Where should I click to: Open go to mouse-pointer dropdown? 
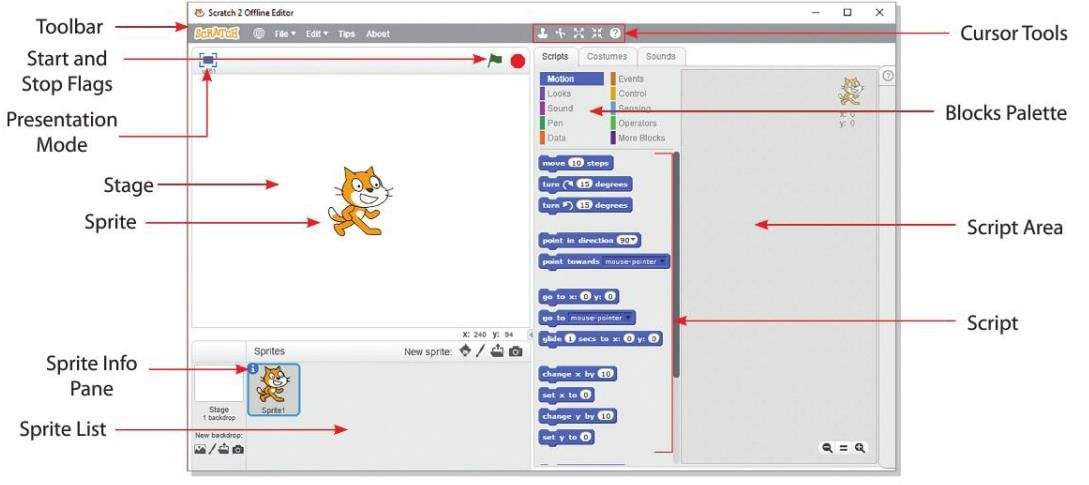point(601,318)
